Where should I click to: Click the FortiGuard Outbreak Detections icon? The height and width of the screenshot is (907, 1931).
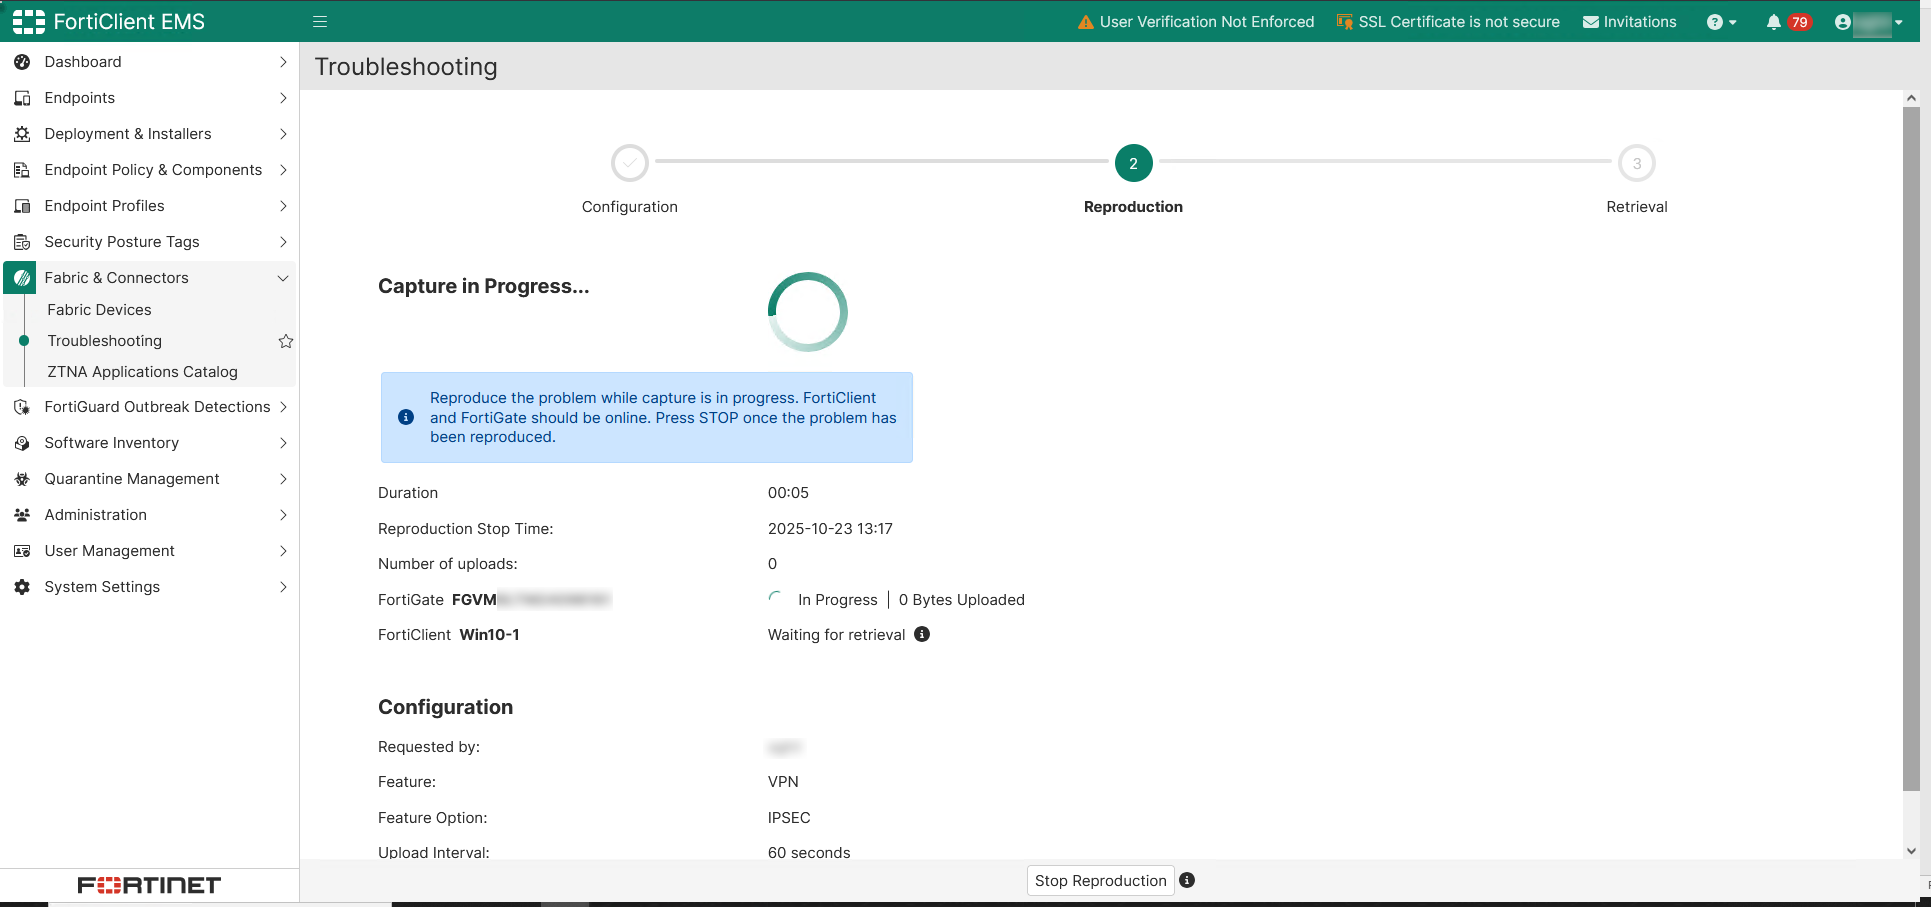click(22, 407)
